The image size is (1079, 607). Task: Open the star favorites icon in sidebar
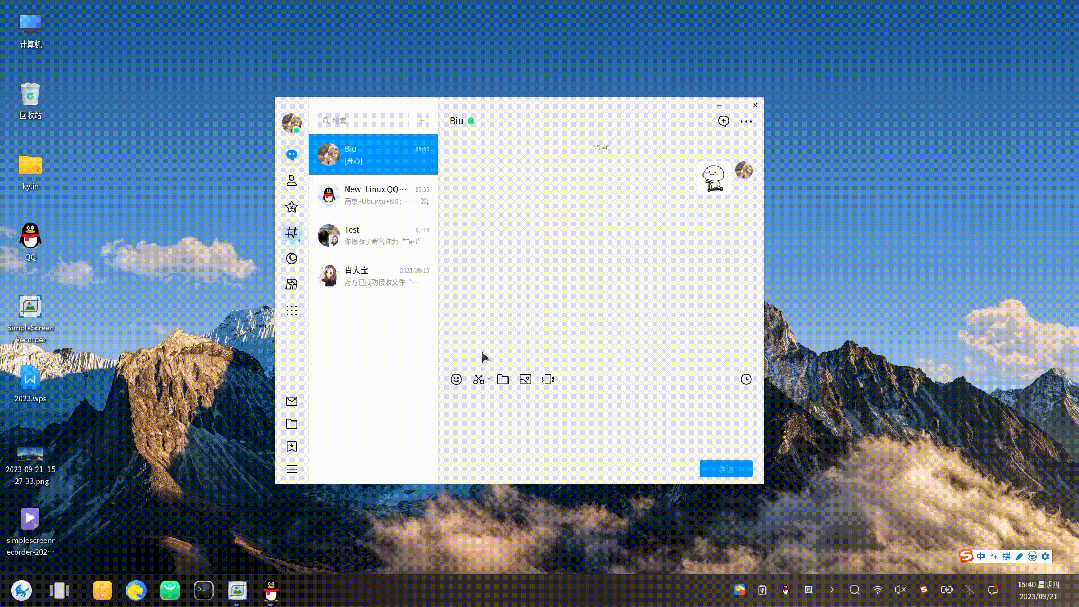click(291, 207)
